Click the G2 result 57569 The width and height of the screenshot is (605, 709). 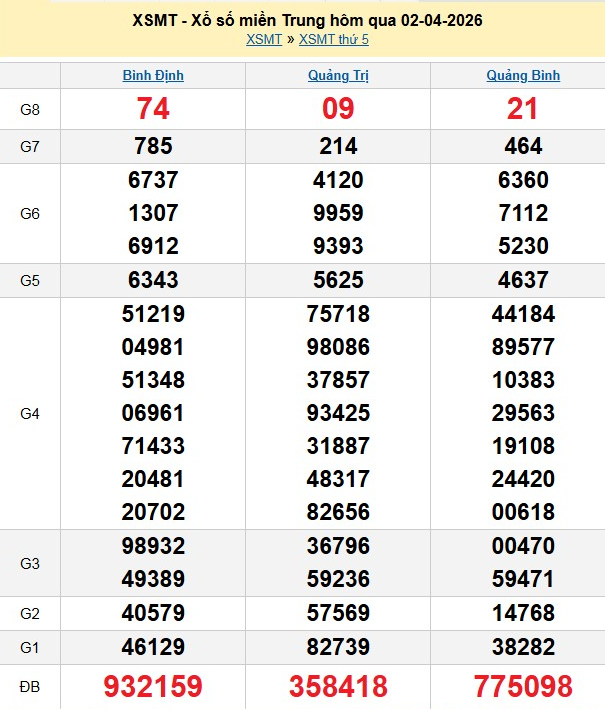[x=338, y=613]
